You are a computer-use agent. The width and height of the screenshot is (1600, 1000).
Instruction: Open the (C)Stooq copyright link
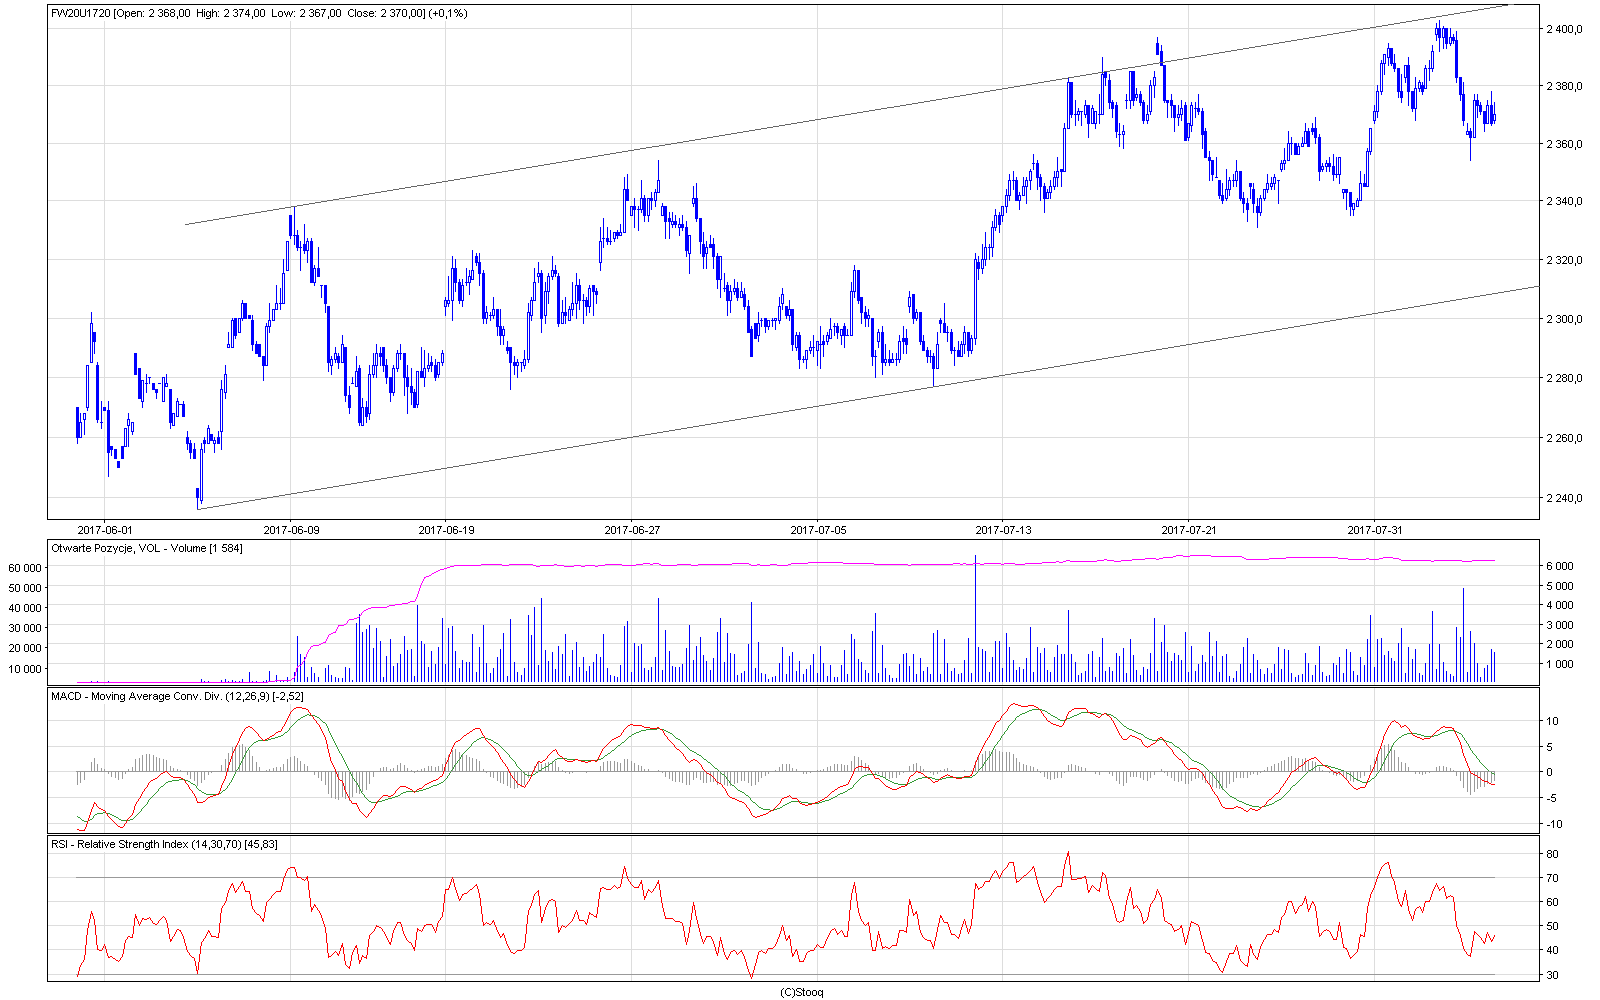[x=801, y=992]
